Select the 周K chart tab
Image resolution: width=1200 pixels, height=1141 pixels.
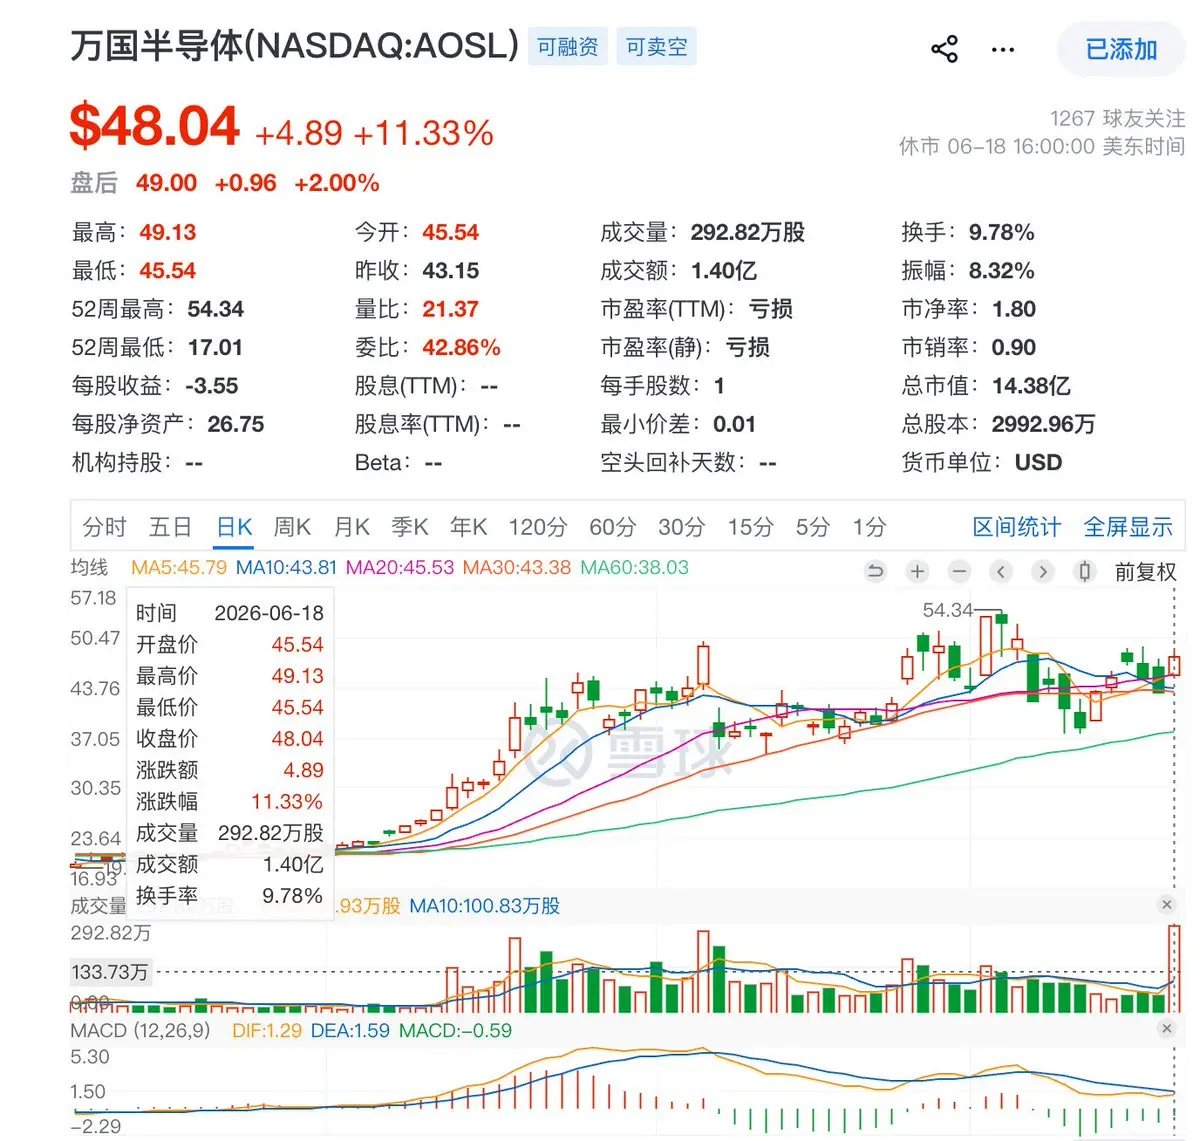click(293, 527)
